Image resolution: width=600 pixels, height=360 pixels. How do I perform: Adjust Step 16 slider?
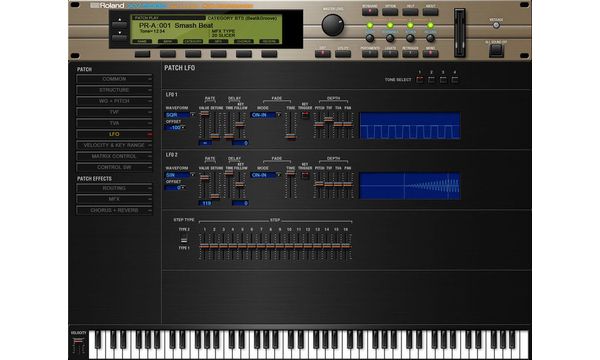346,247
